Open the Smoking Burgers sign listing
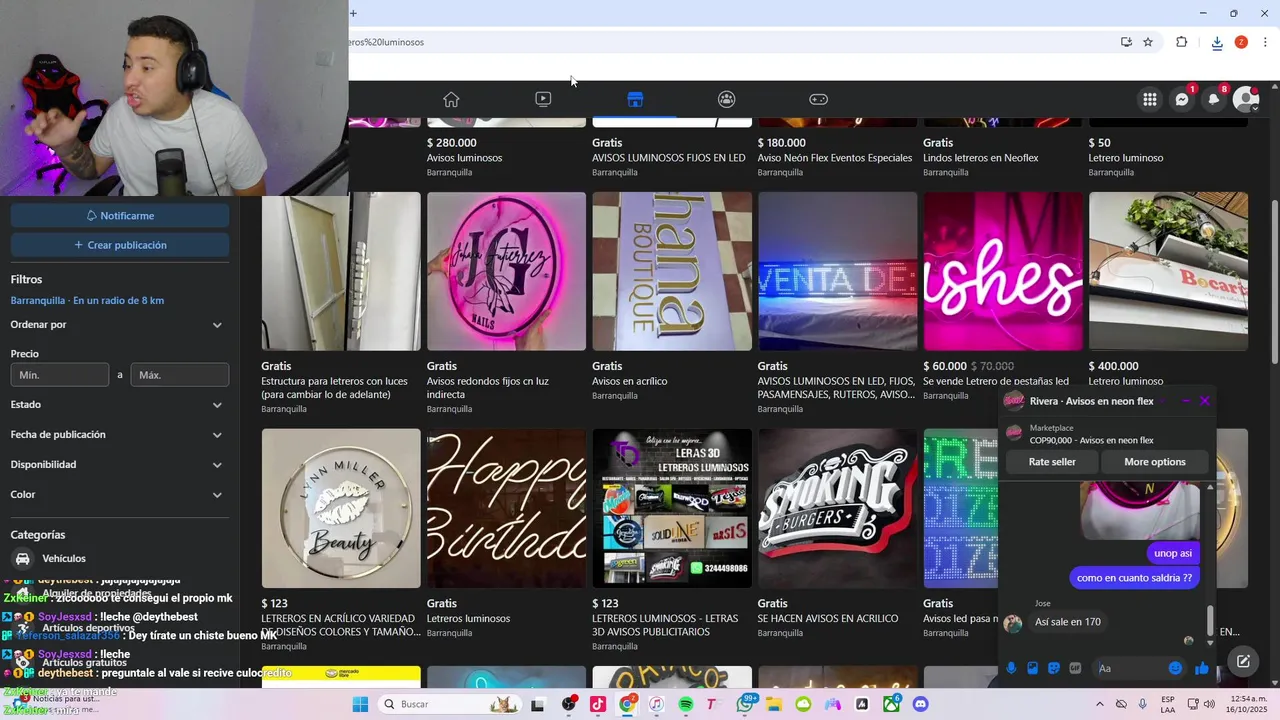The image size is (1280, 720). [837, 508]
